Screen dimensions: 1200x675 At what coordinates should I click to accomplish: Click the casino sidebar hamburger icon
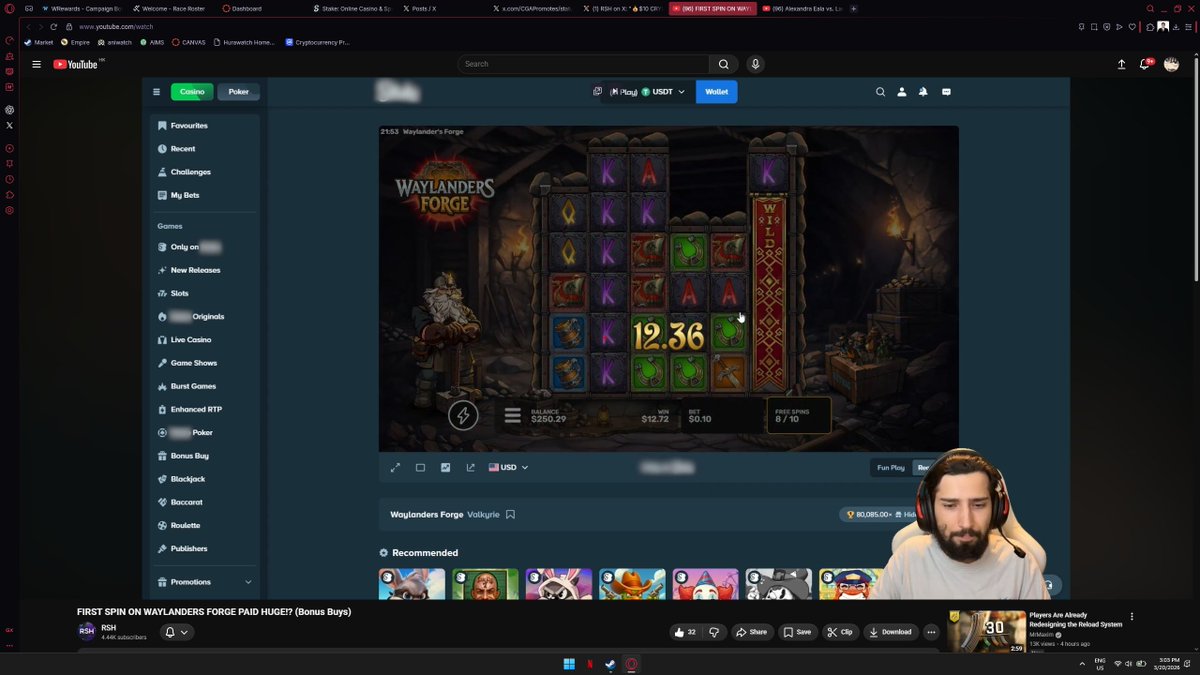tap(156, 92)
